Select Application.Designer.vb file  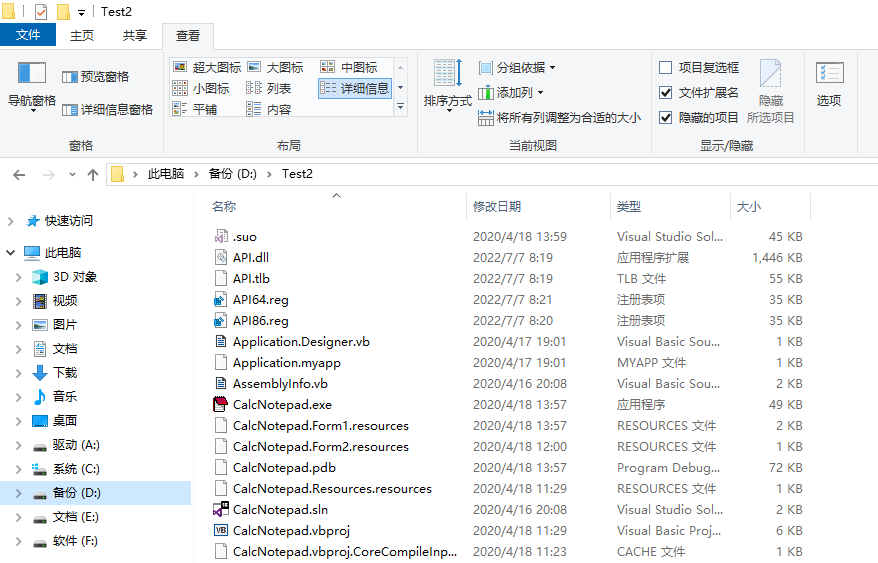click(x=301, y=342)
